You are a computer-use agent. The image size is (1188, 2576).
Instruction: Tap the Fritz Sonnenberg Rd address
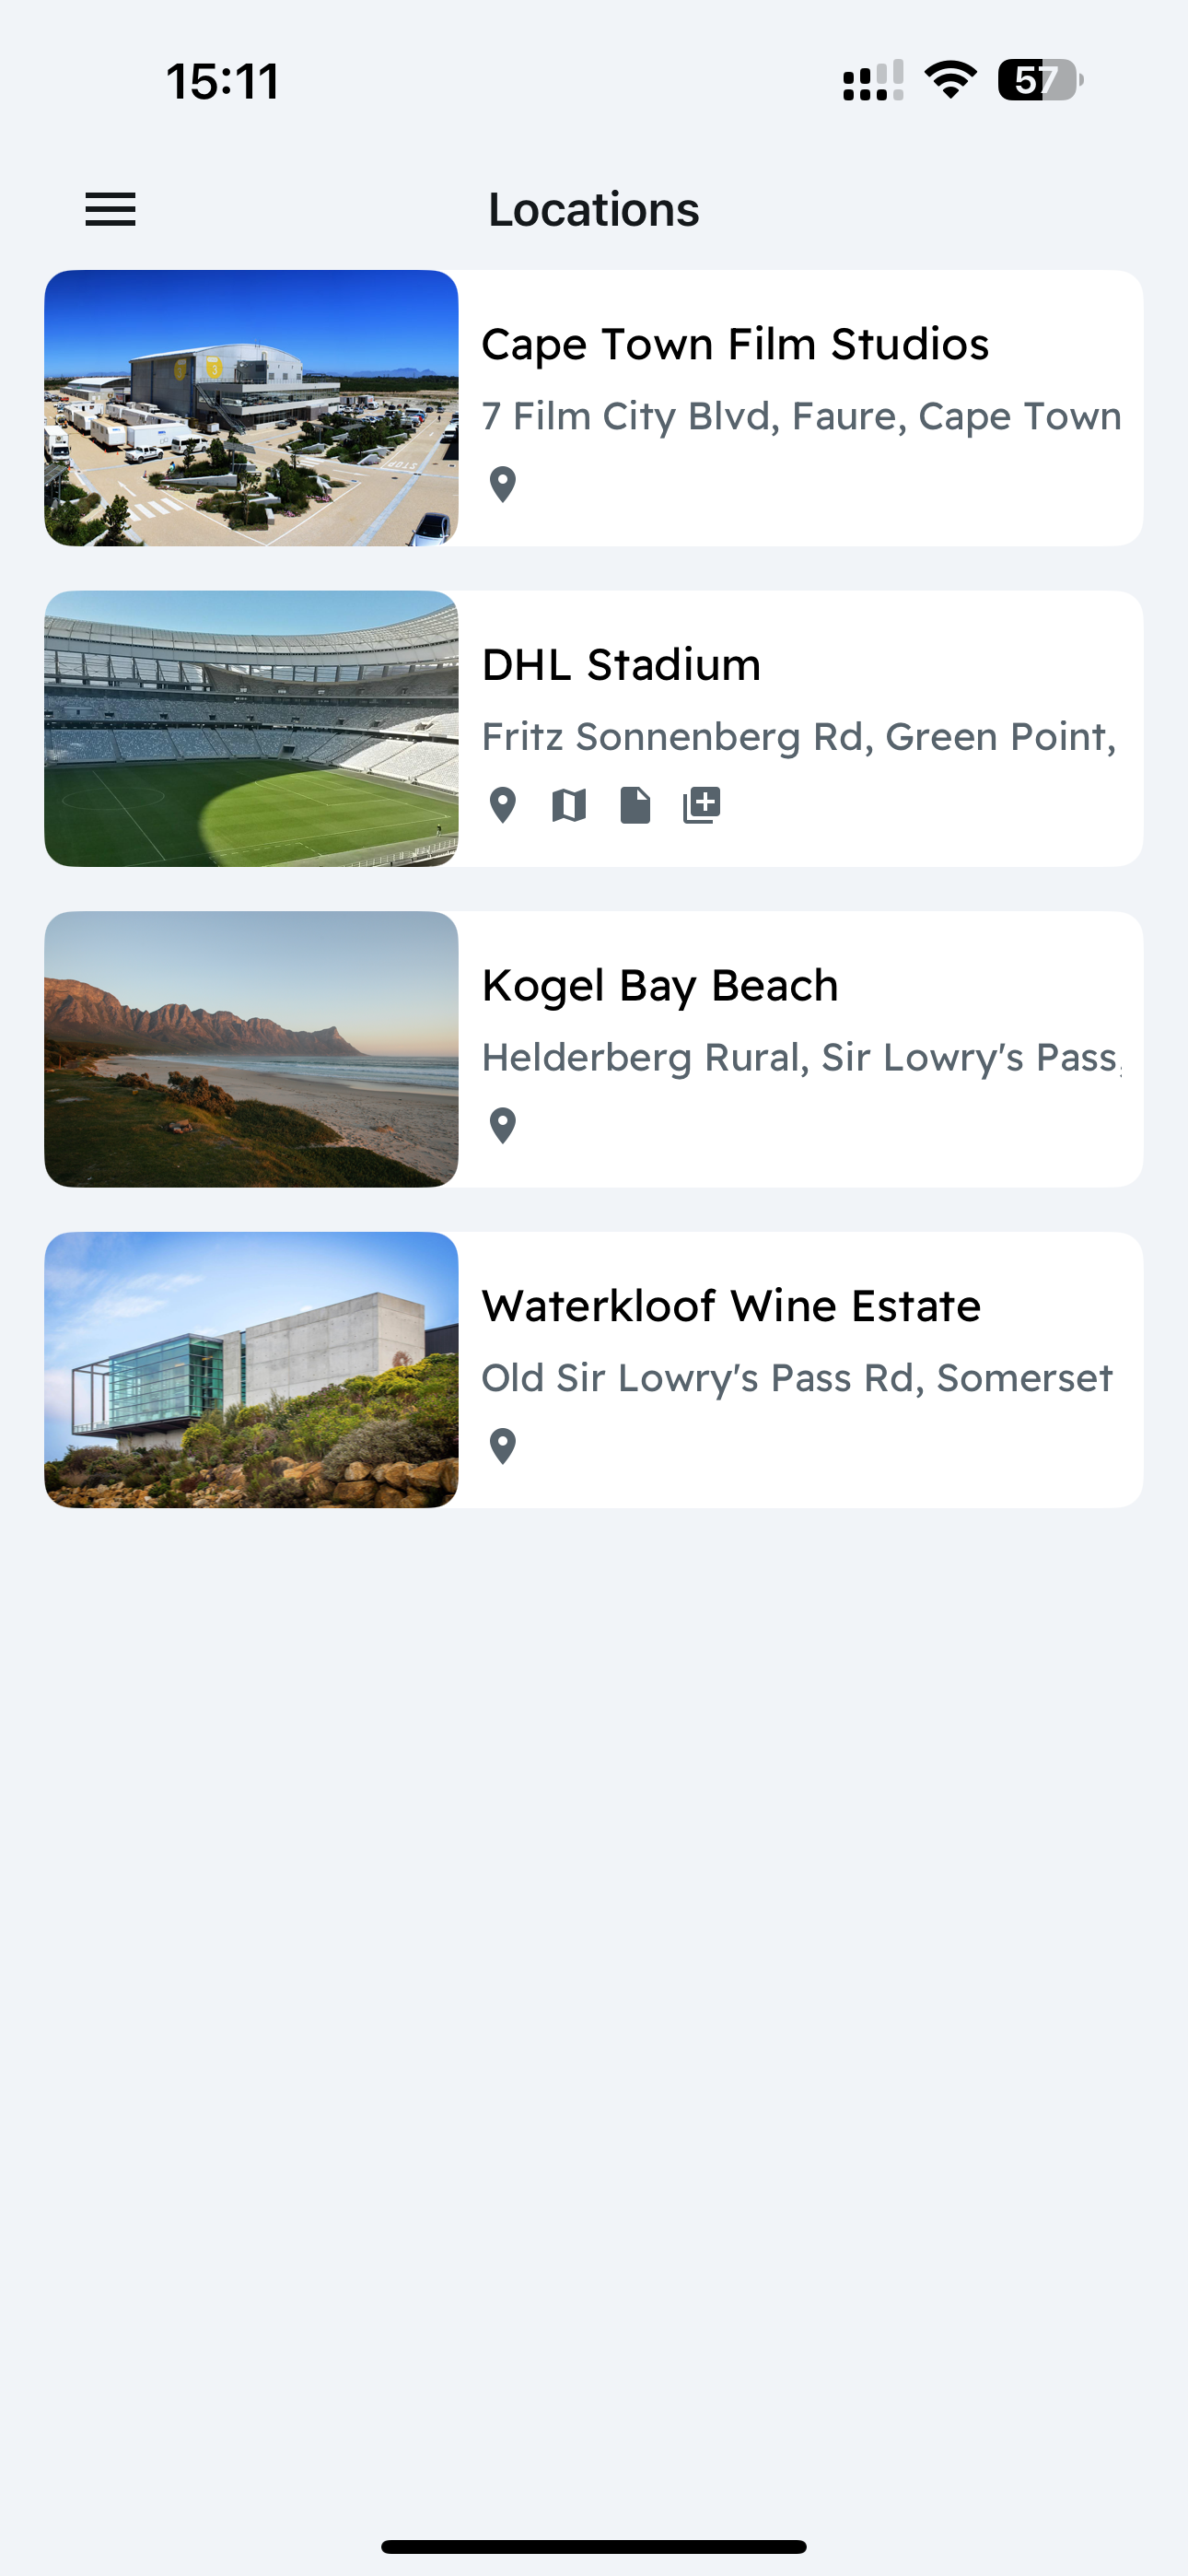click(799, 737)
